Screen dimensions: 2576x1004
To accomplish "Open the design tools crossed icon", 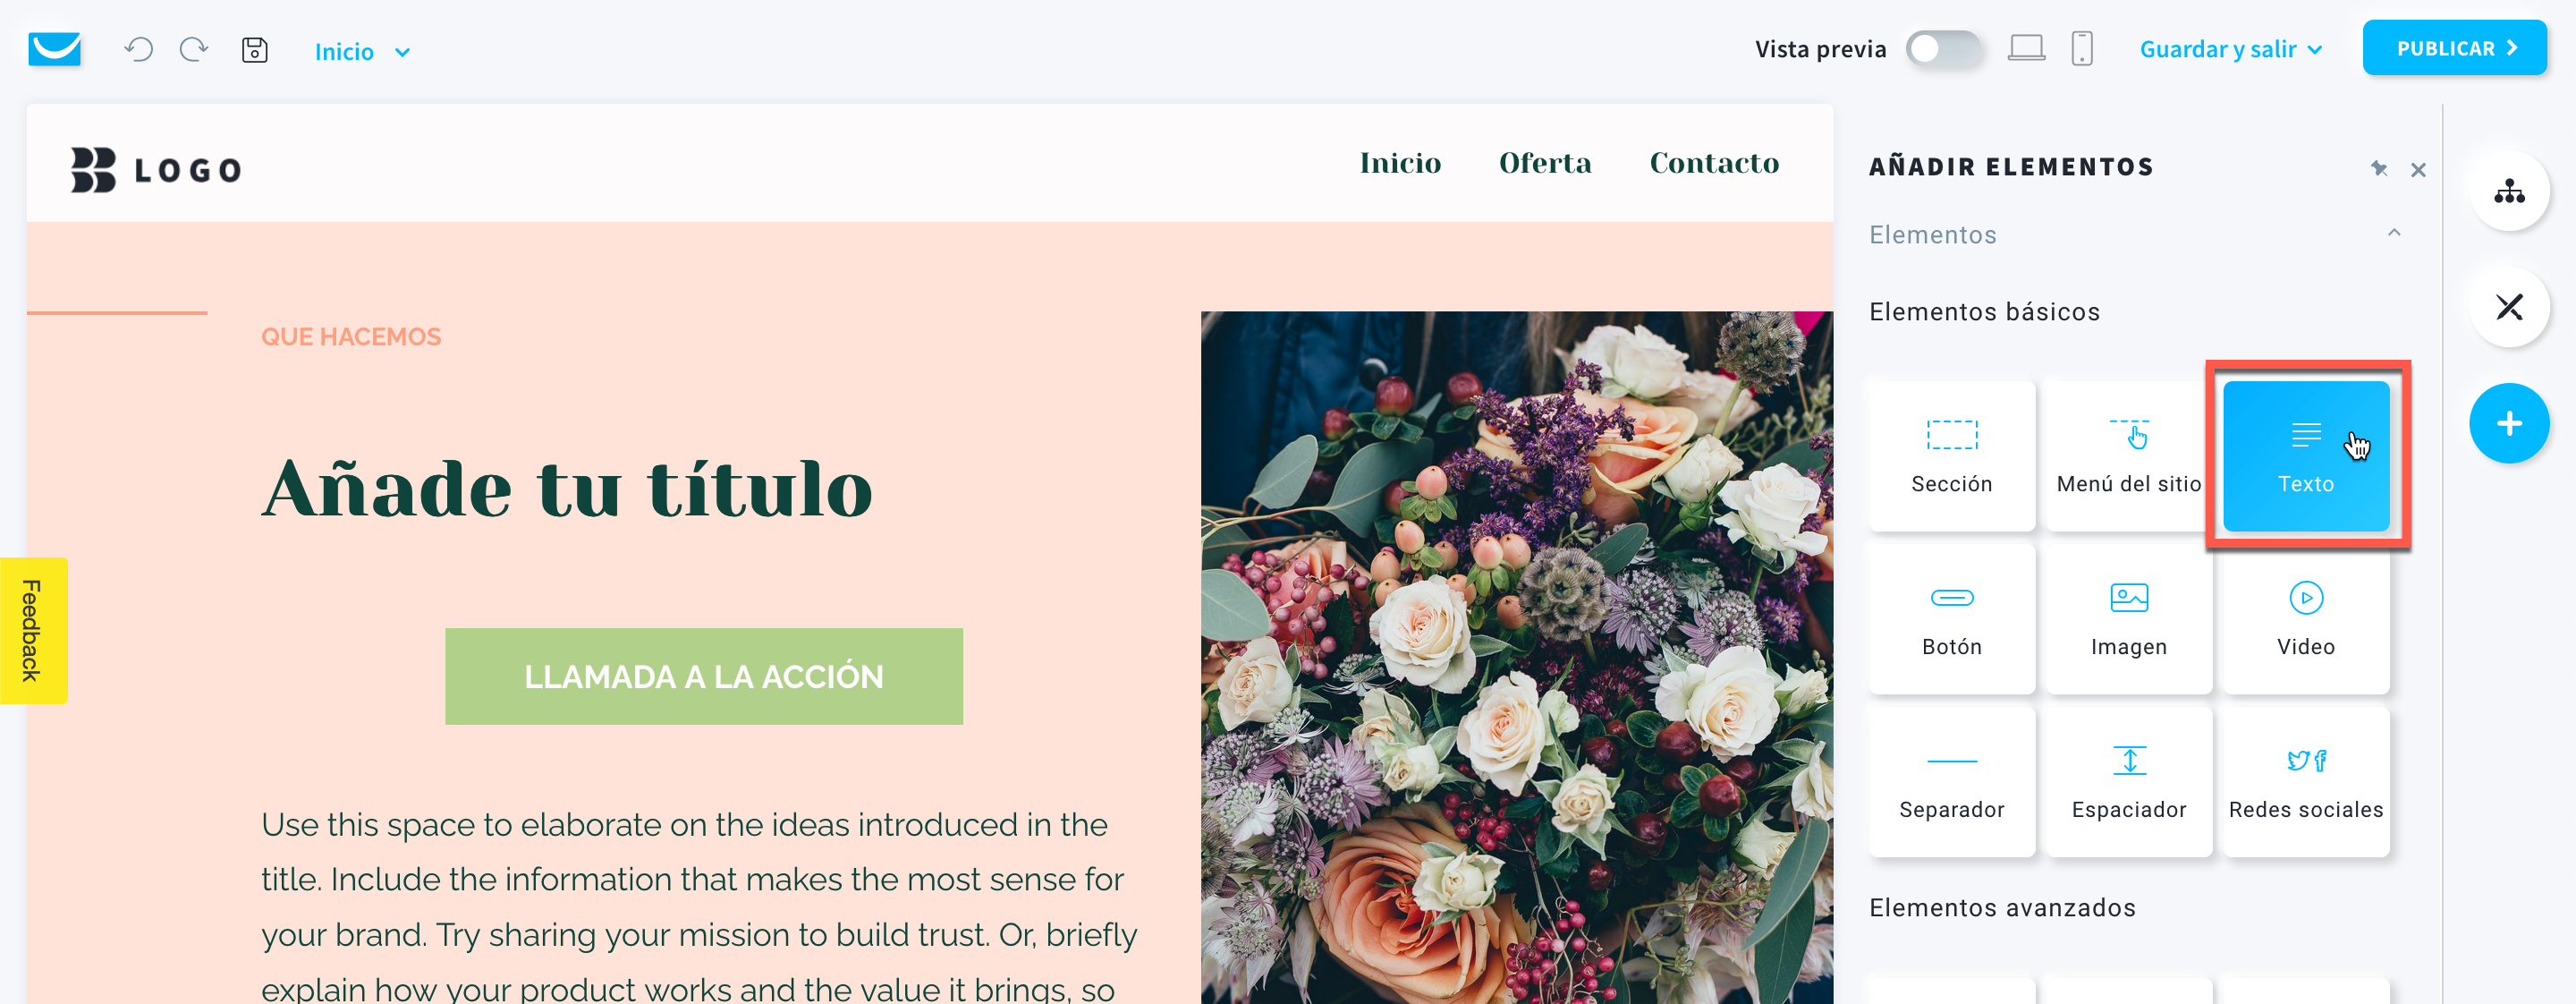I will (2508, 307).
